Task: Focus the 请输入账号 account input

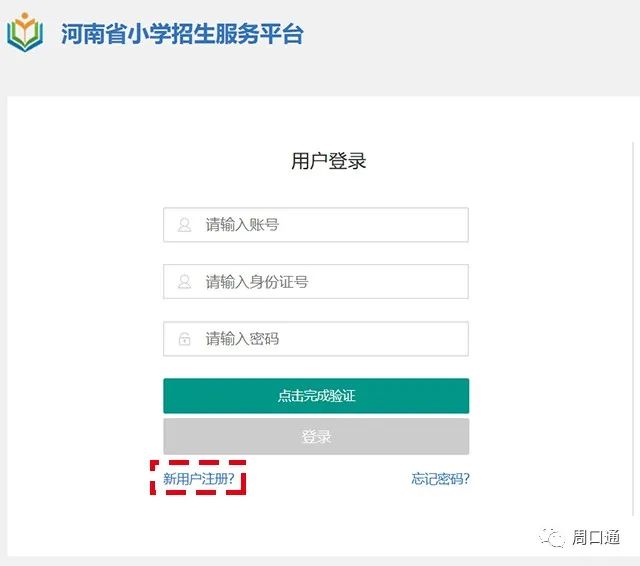Action: pos(330,225)
